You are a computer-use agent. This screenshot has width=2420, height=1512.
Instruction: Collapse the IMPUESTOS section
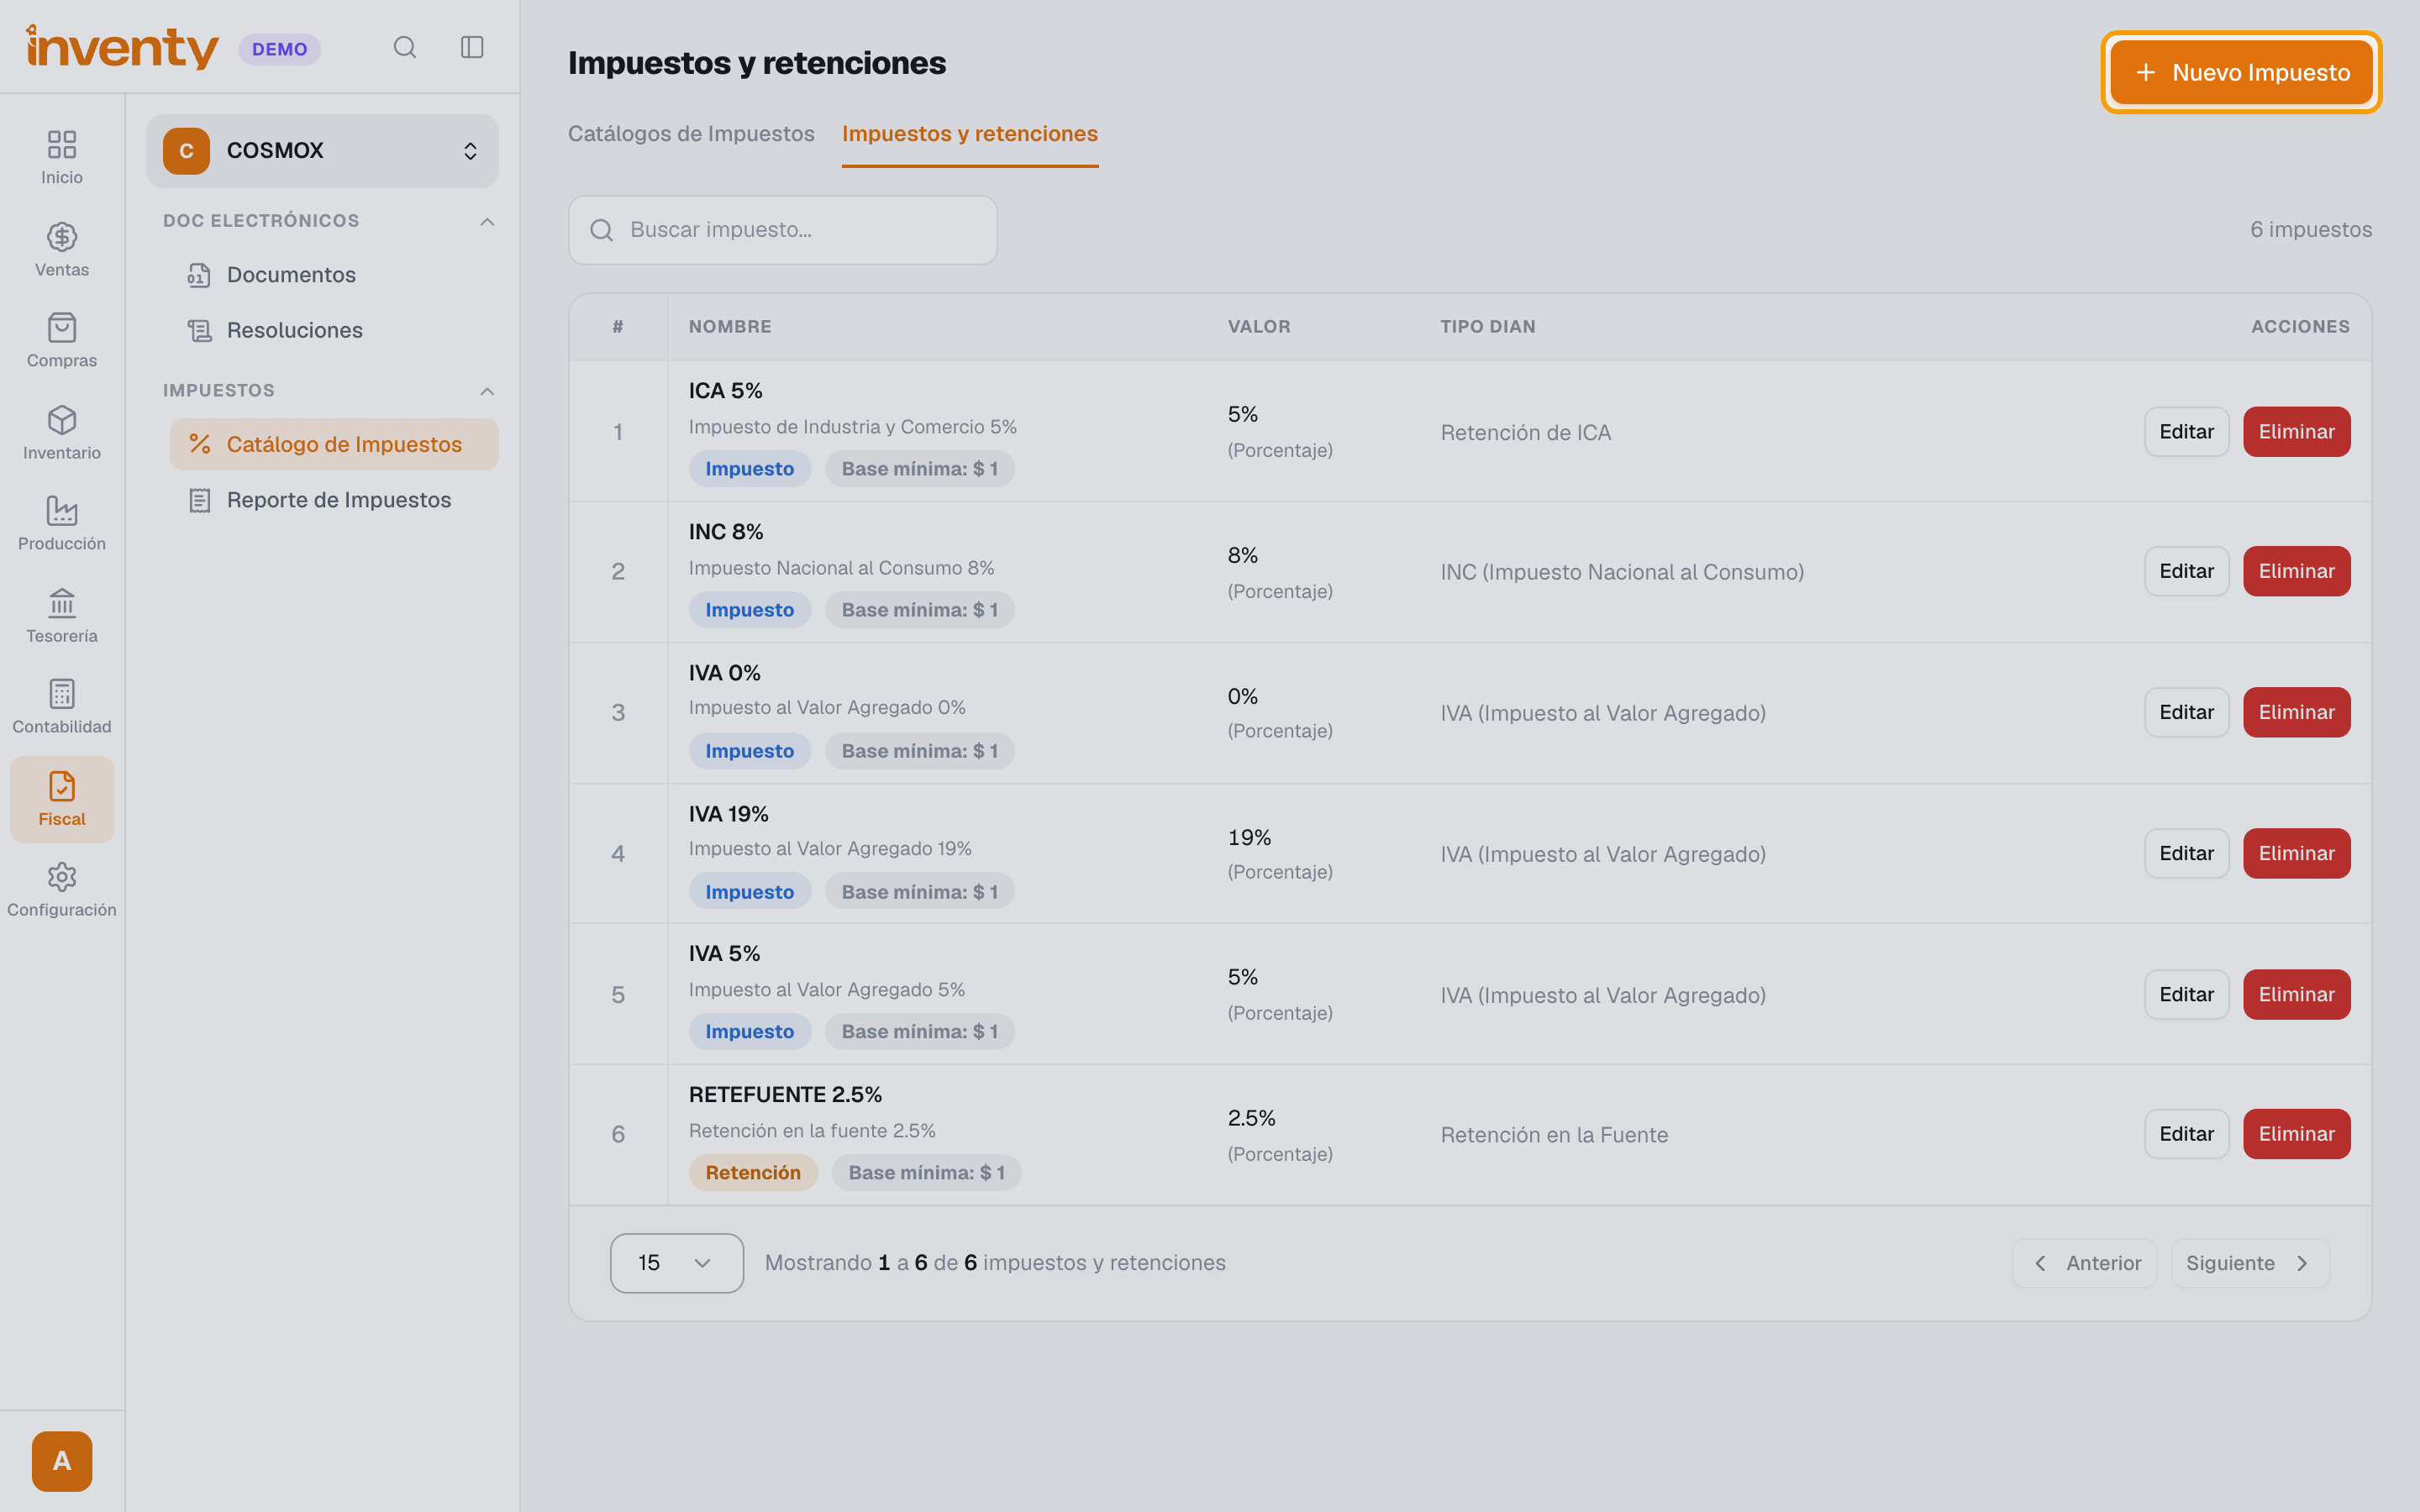tap(487, 391)
